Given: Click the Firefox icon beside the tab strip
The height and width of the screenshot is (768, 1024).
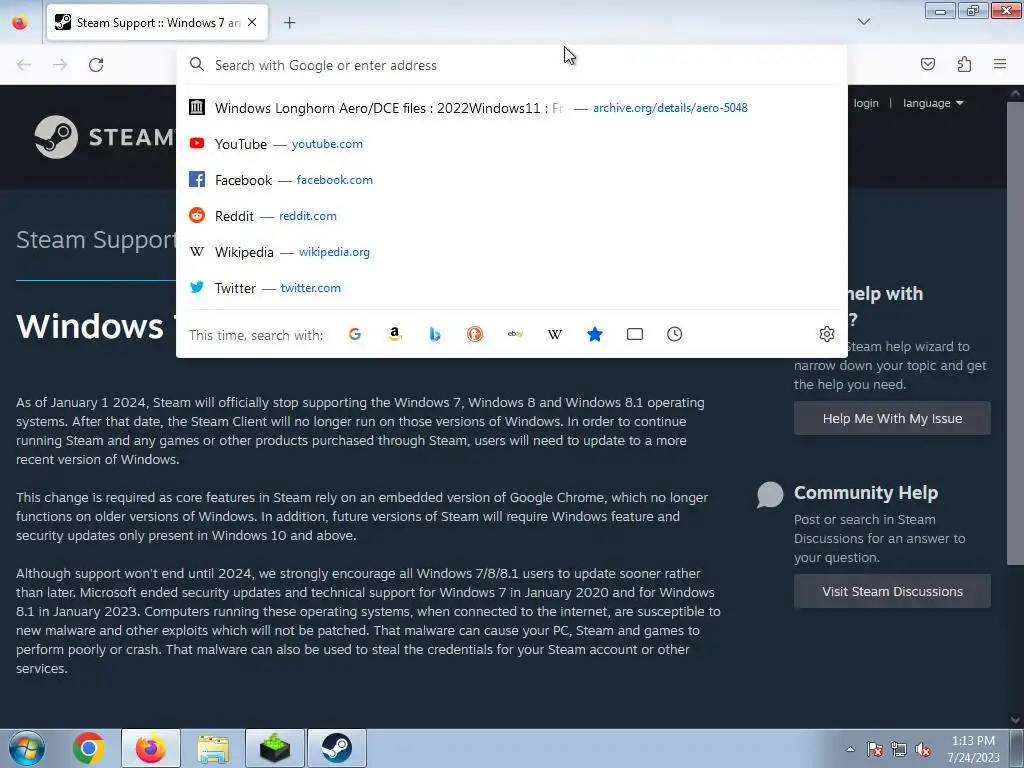Looking at the screenshot, I should (x=20, y=23).
